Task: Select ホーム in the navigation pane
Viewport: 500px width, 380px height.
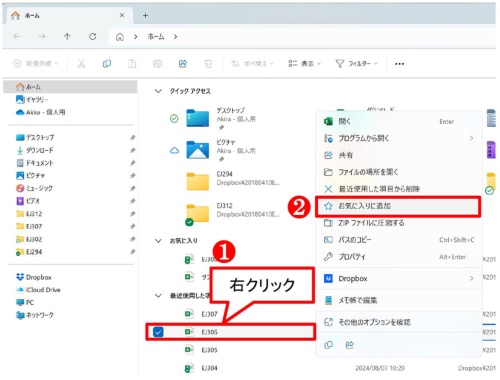Action: click(70, 87)
